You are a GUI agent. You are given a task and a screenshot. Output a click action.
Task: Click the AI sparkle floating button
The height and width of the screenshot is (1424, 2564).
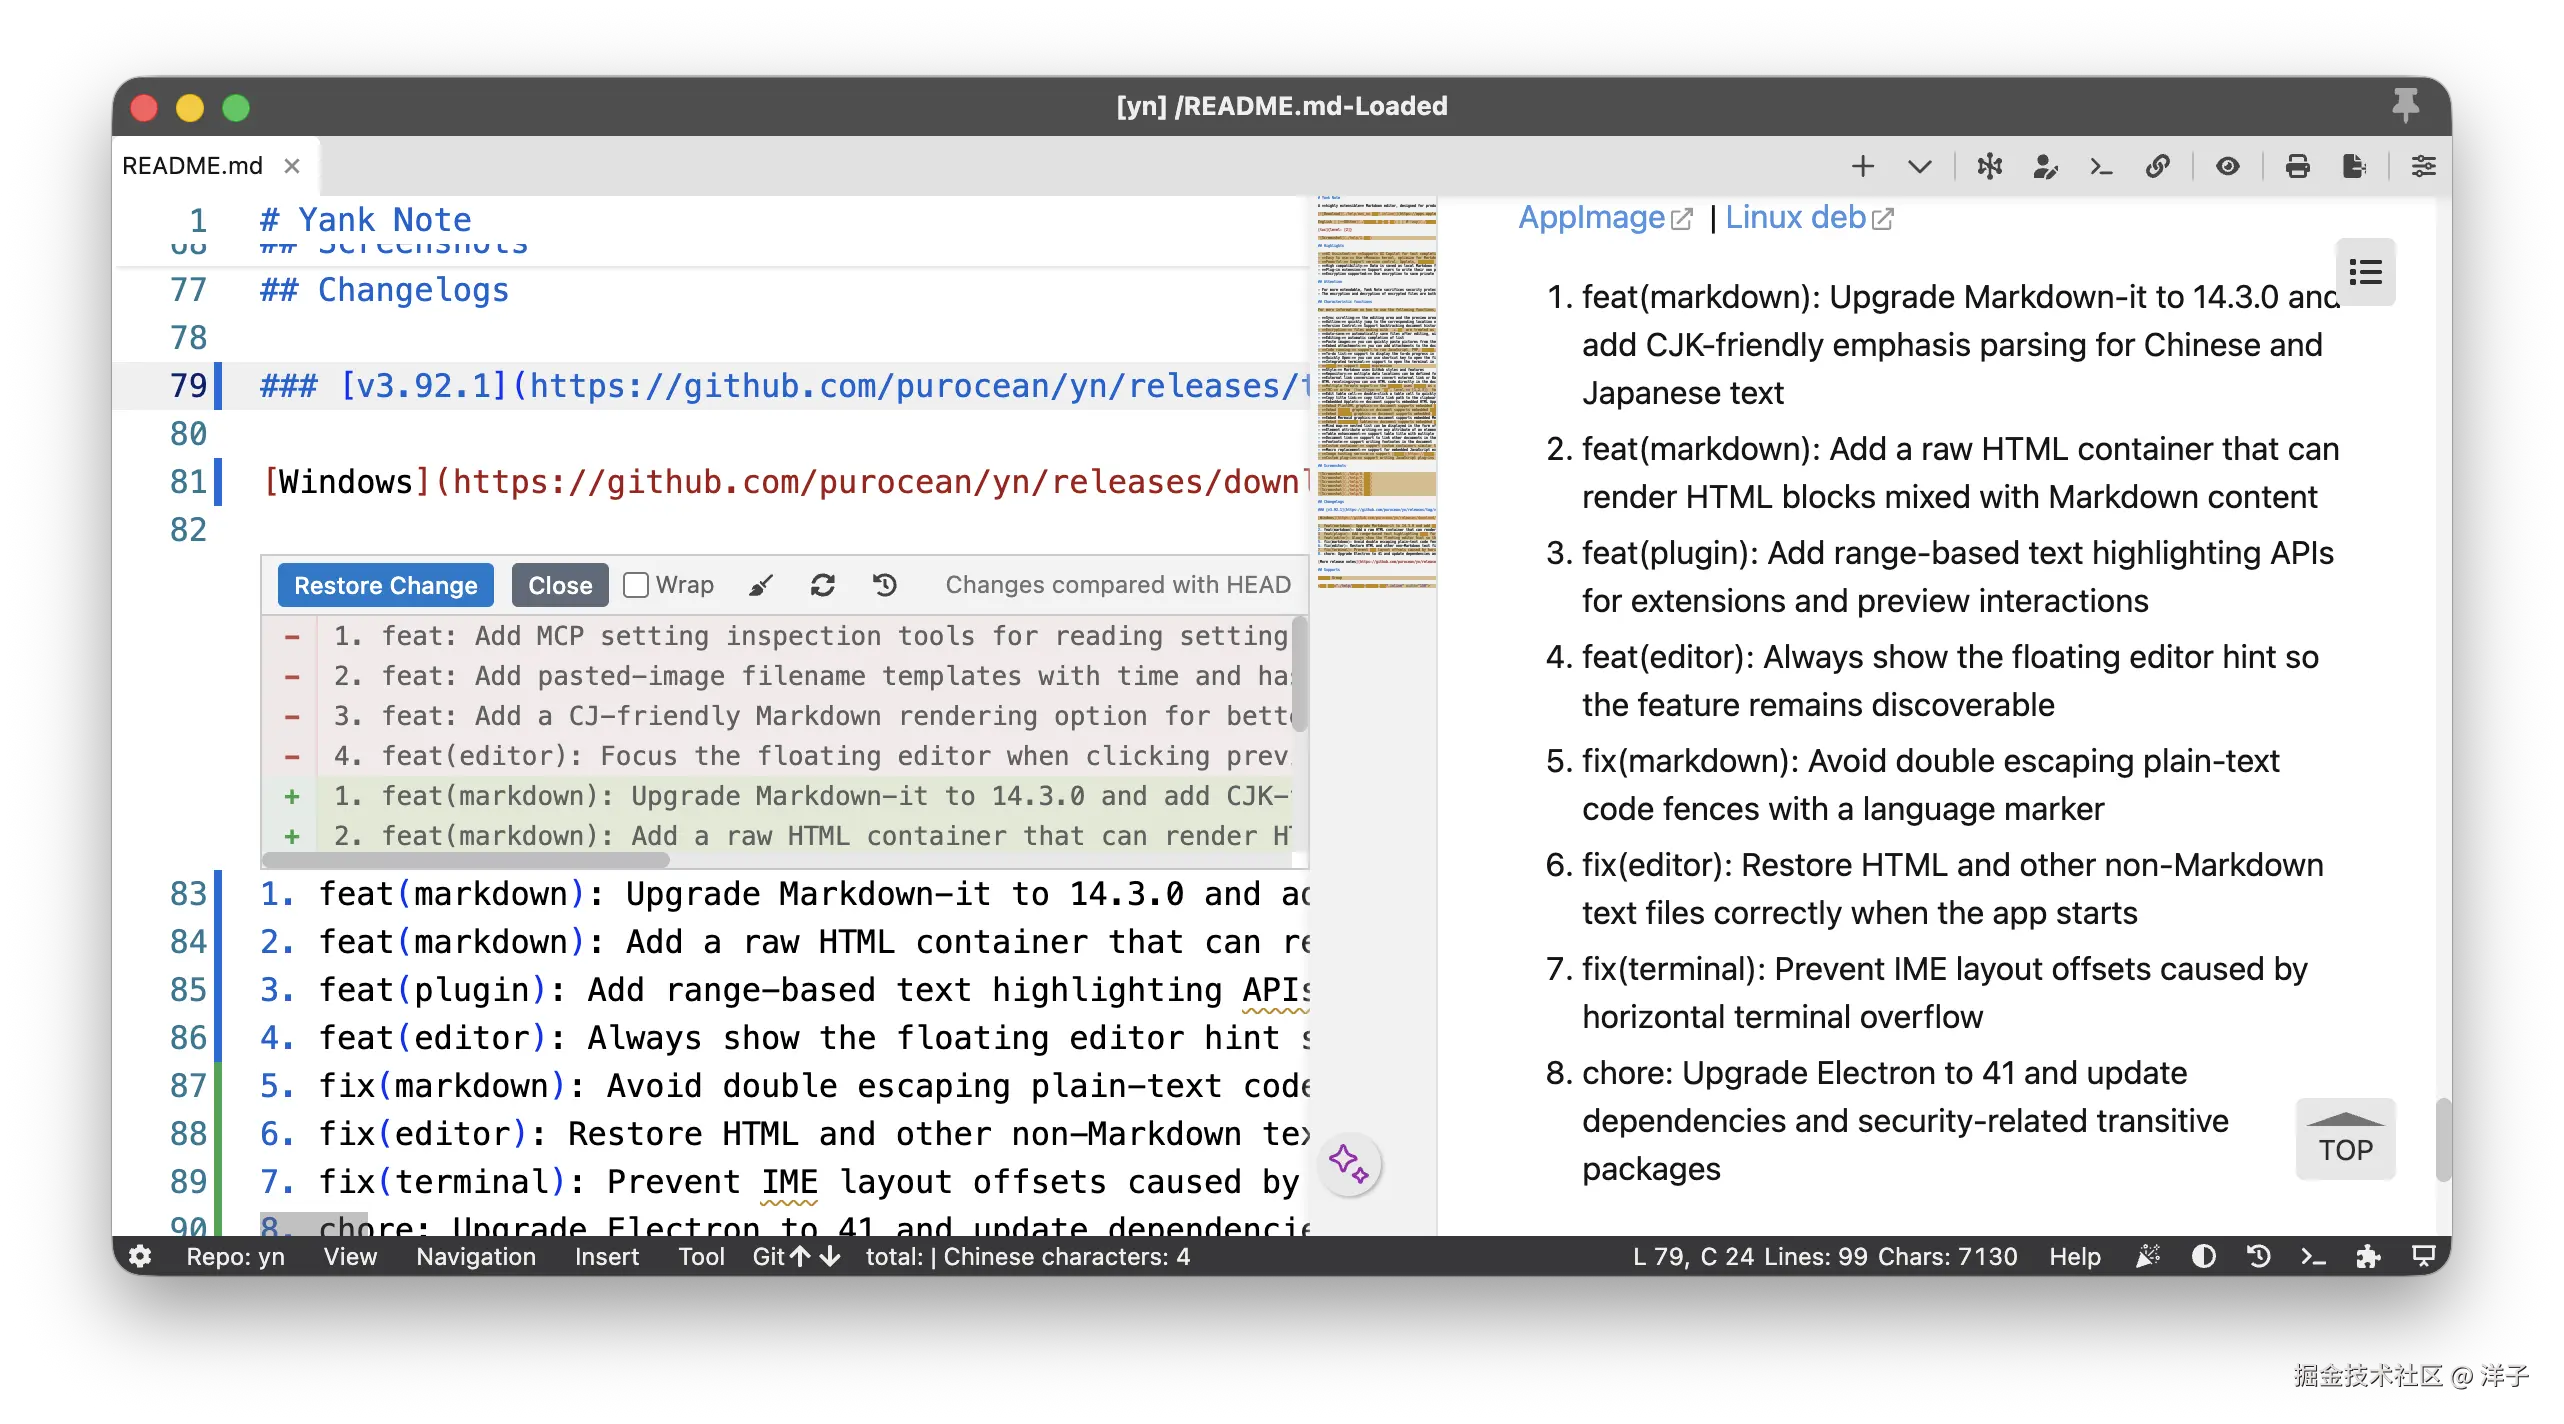pos(1349,1164)
